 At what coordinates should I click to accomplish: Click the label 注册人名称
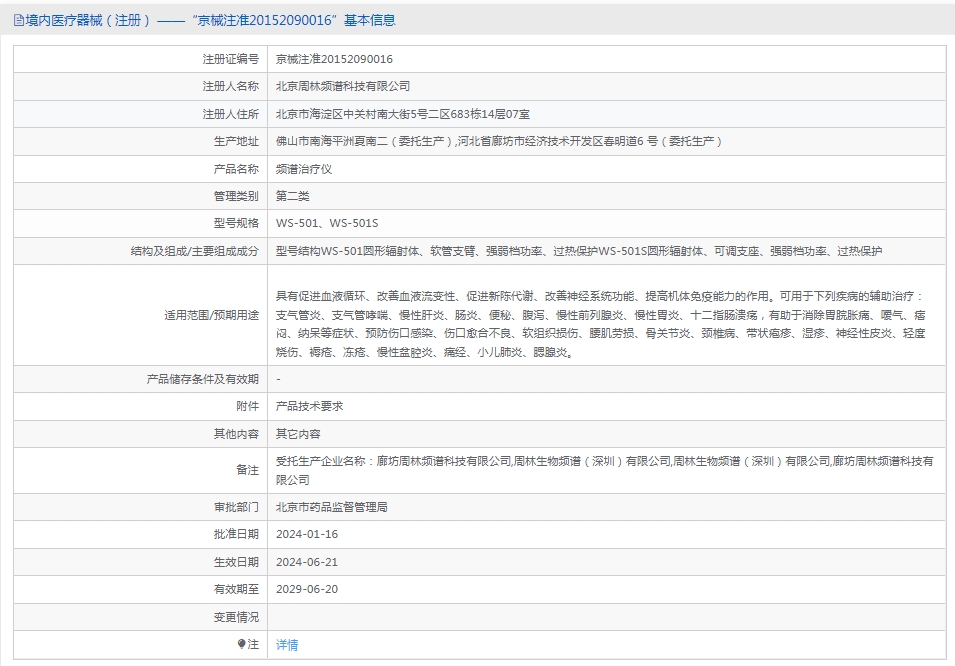(x=230, y=87)
